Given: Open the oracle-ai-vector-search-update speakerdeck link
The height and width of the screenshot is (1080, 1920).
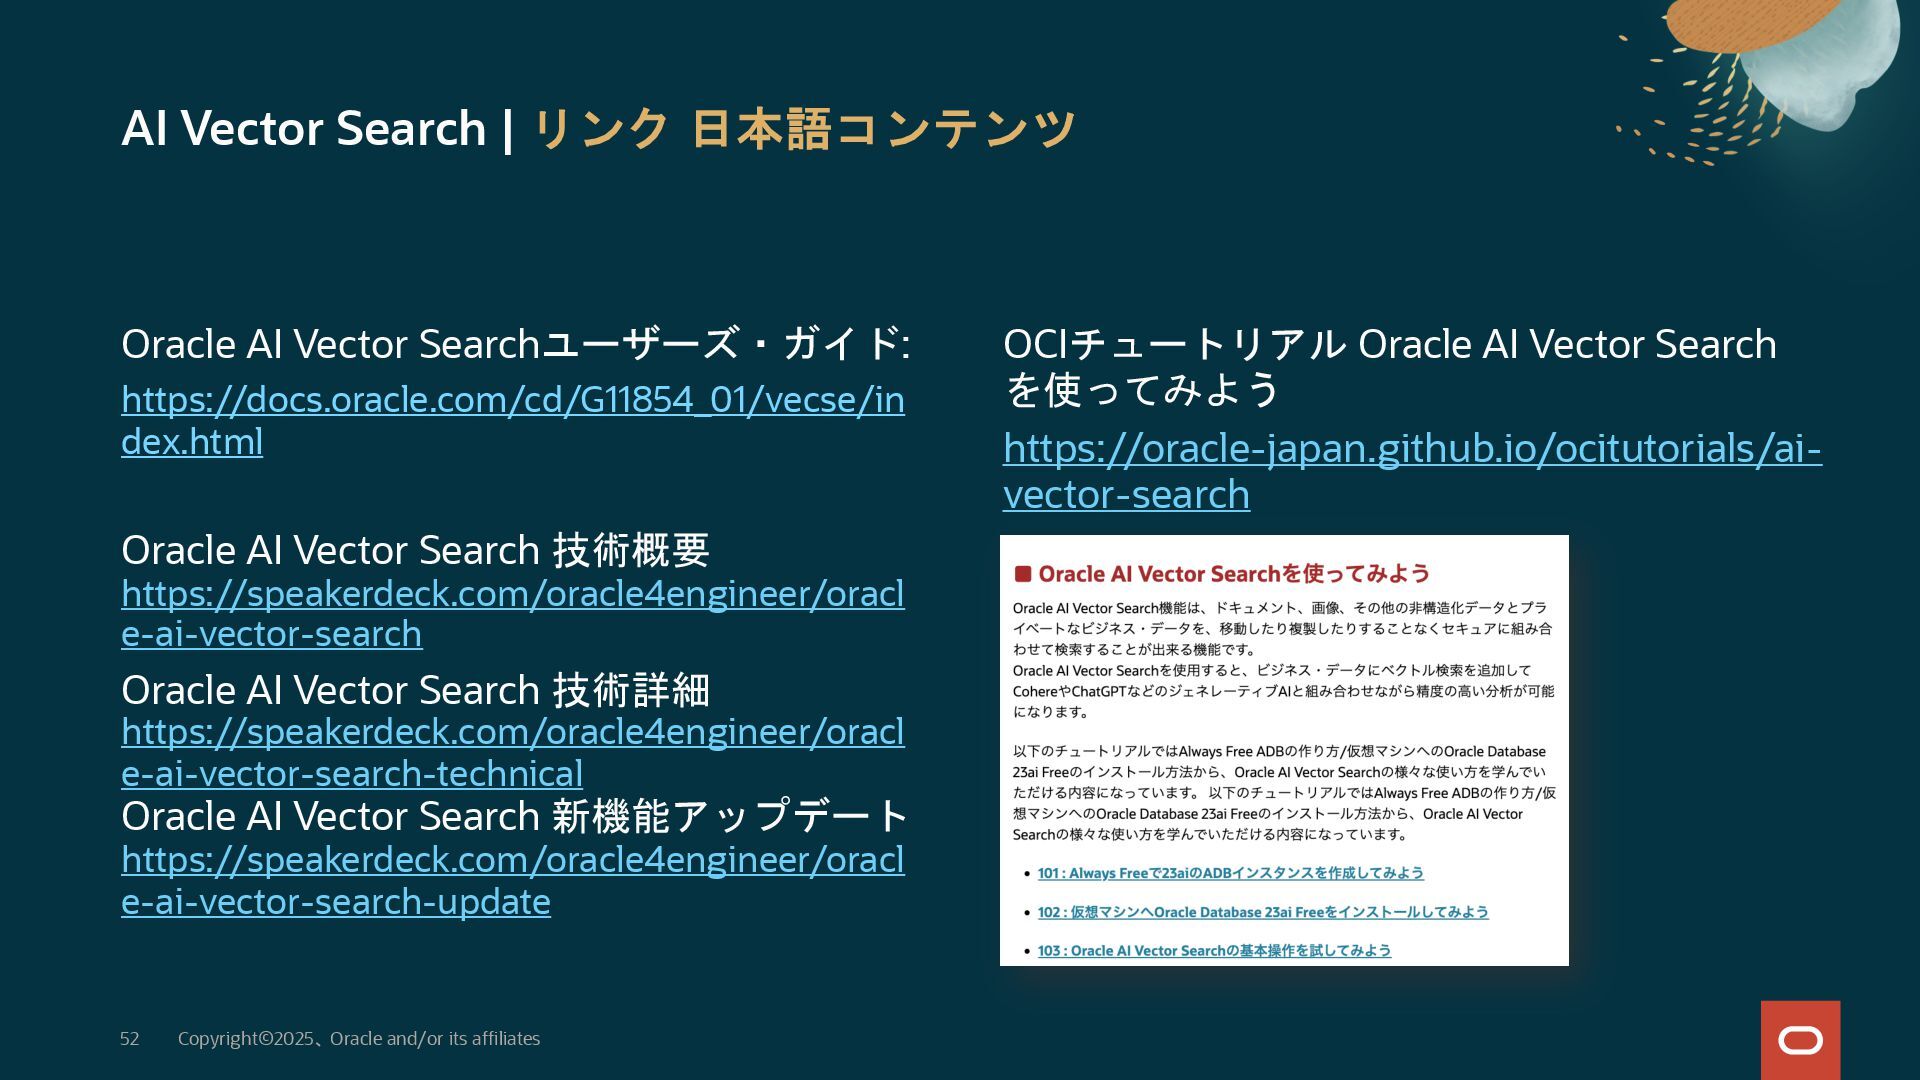Looking at the screenshot, I should click(x=513, y=880).
